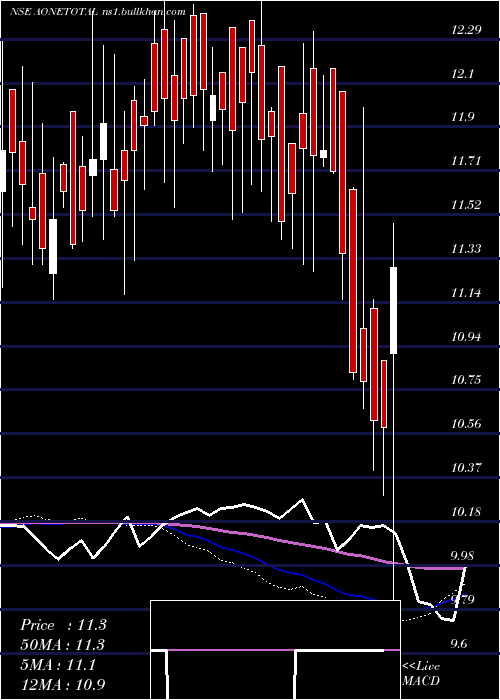Screen dimensions: 500x700
Task: Click the 11.9 price axis label
Action: click(462, 117)
